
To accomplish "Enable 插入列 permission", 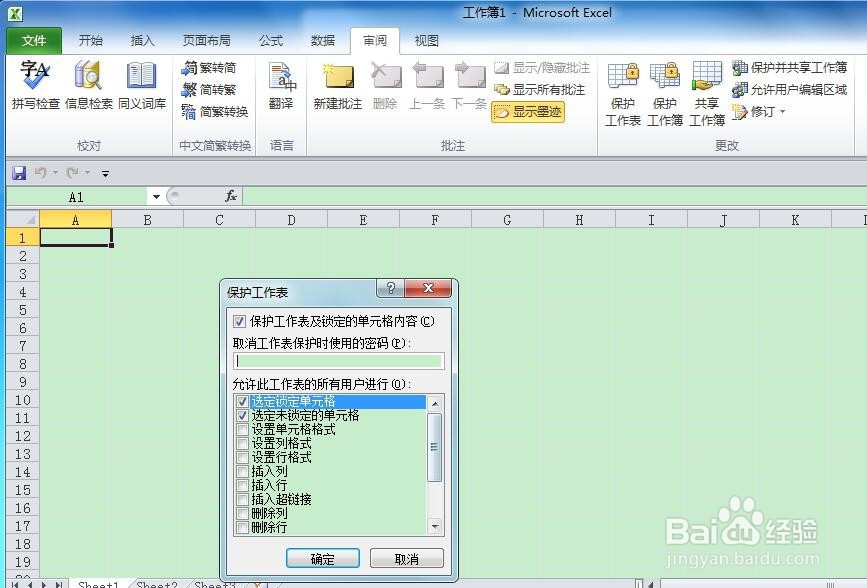I will pyautogui.click(x=242, y=472).
